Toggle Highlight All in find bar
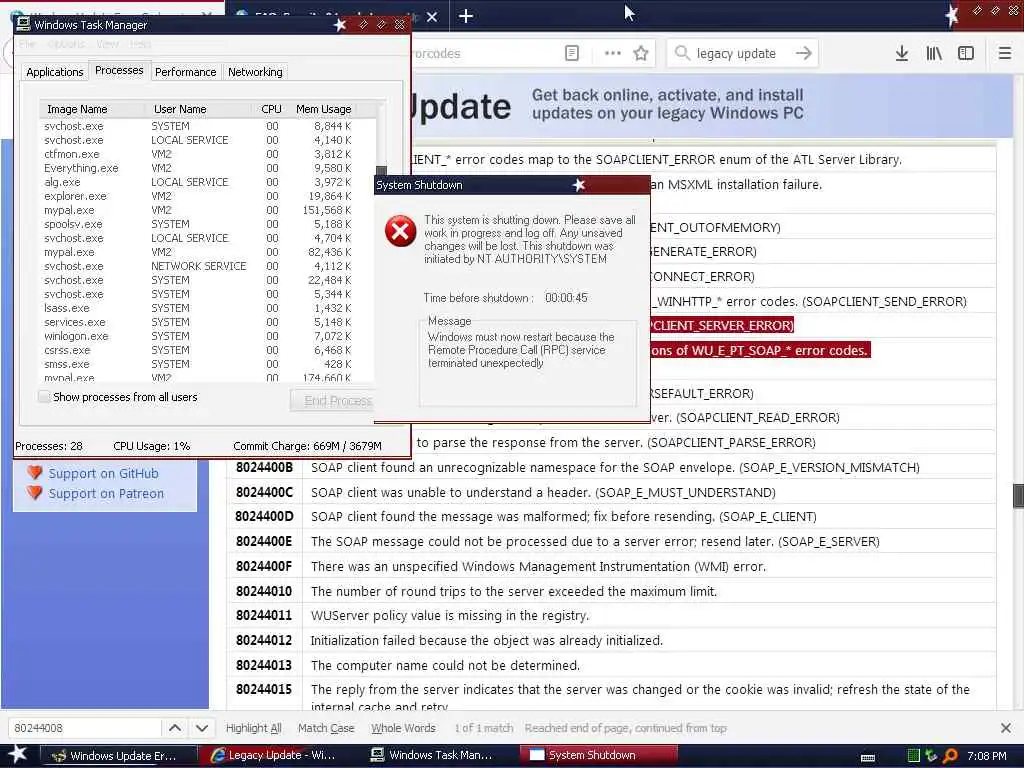Image resolution: width=1024 pixels, height=768 pixels. (253, 728)
